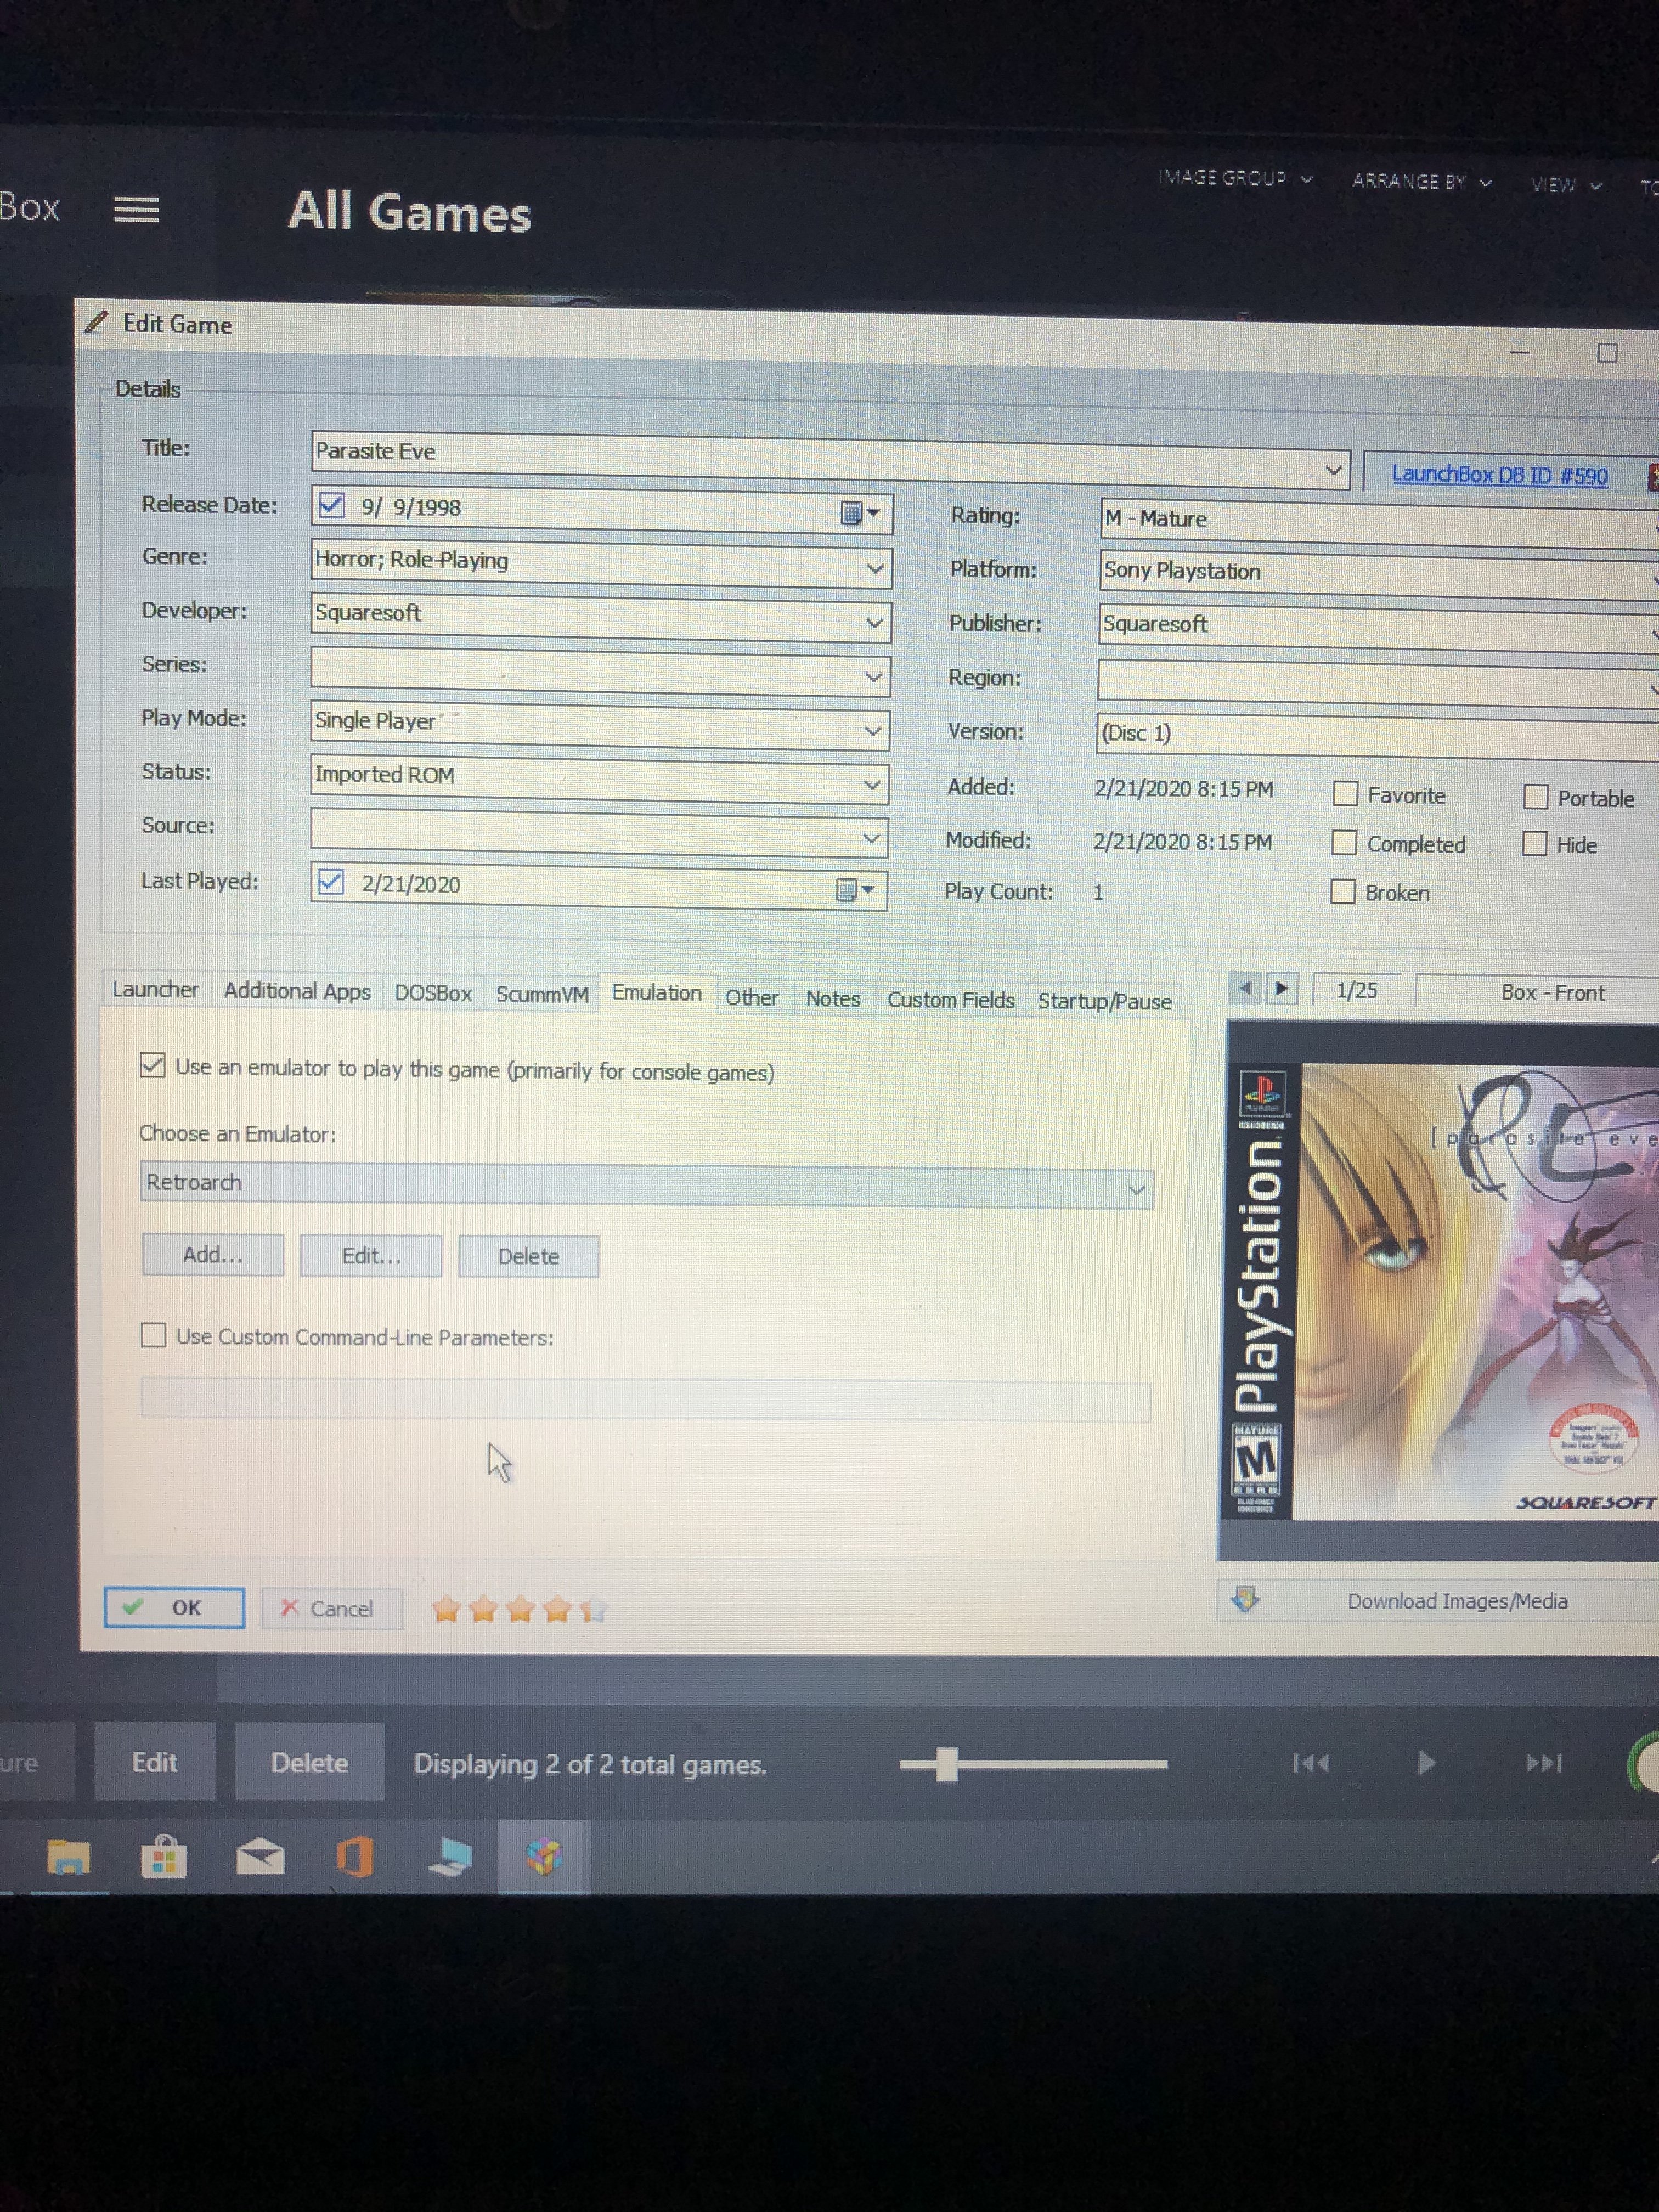Viewport: 1659px width, 2212px height.
Task: Switch to the Custom Fields tab
Action: pyautogui.click(x=951, y=1000)
